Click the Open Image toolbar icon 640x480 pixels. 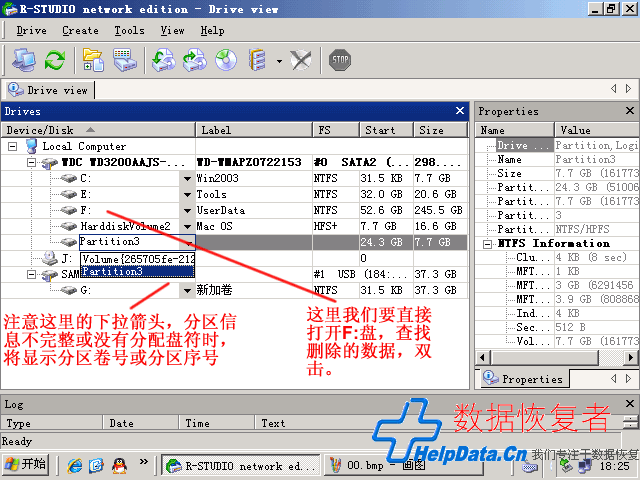pos(164,60)
